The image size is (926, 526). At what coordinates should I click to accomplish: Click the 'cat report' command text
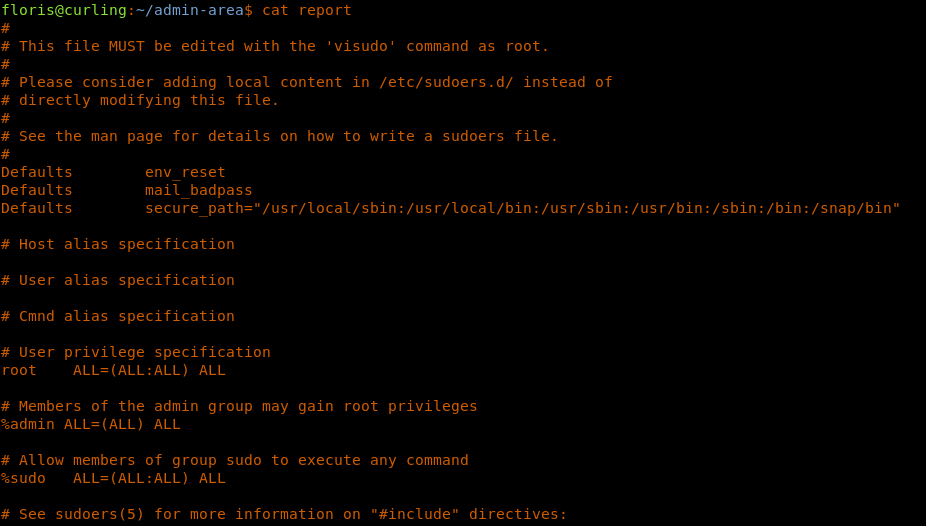(x=307, y=10)
